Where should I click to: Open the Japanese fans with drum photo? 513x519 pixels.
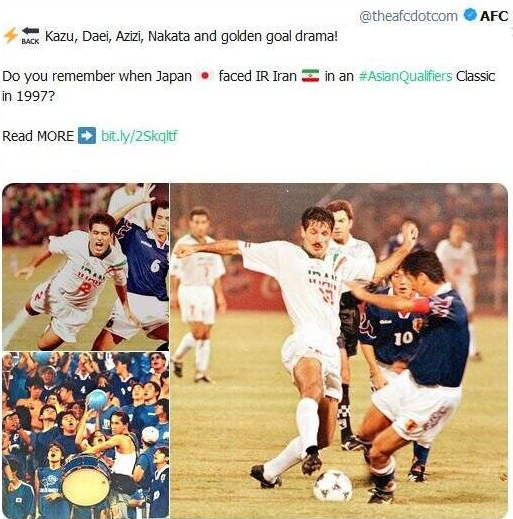(85, 435)
